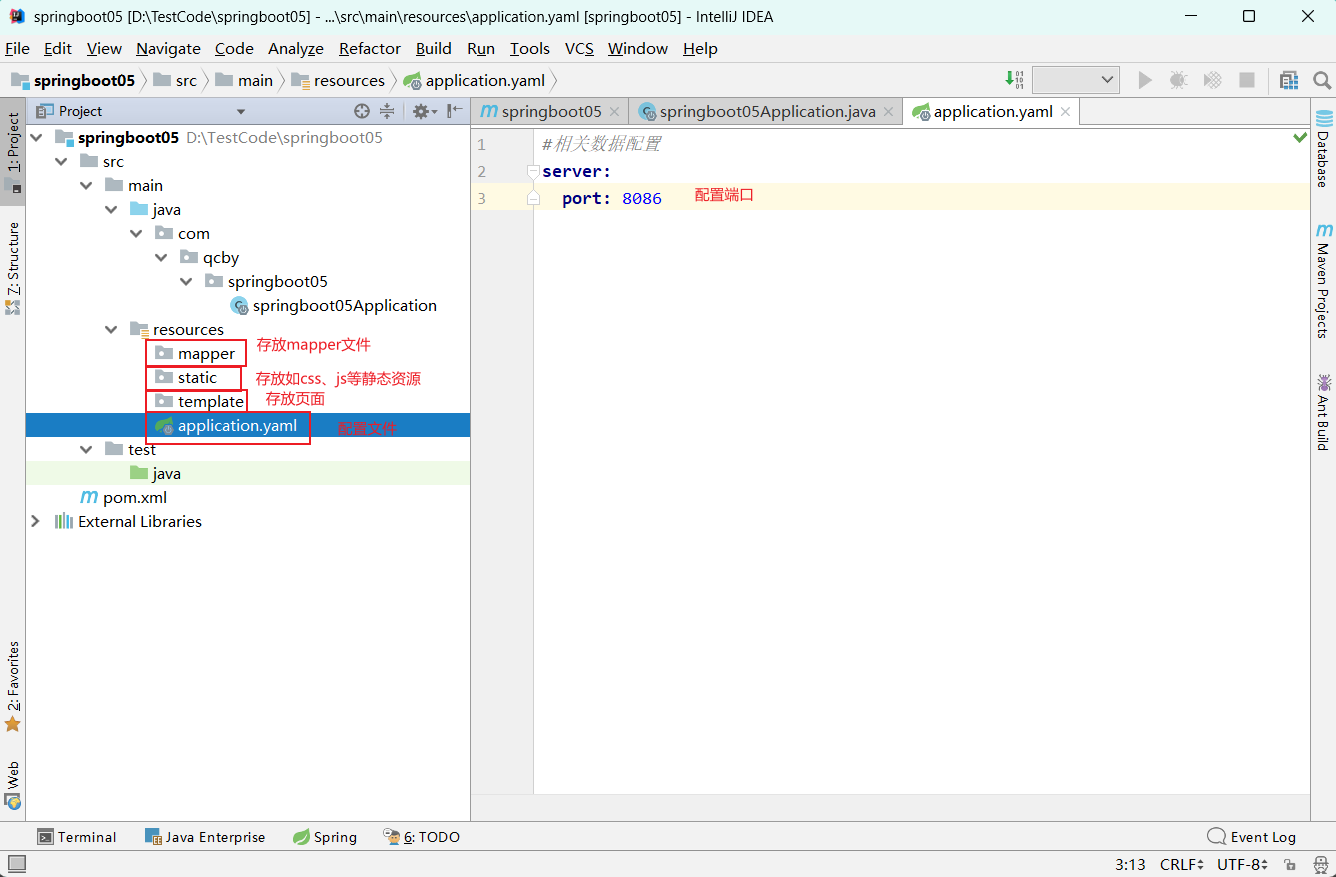Click the Run with Coverage icon
This screenshot has height=877, width=1336.
tap(1212, 80)
